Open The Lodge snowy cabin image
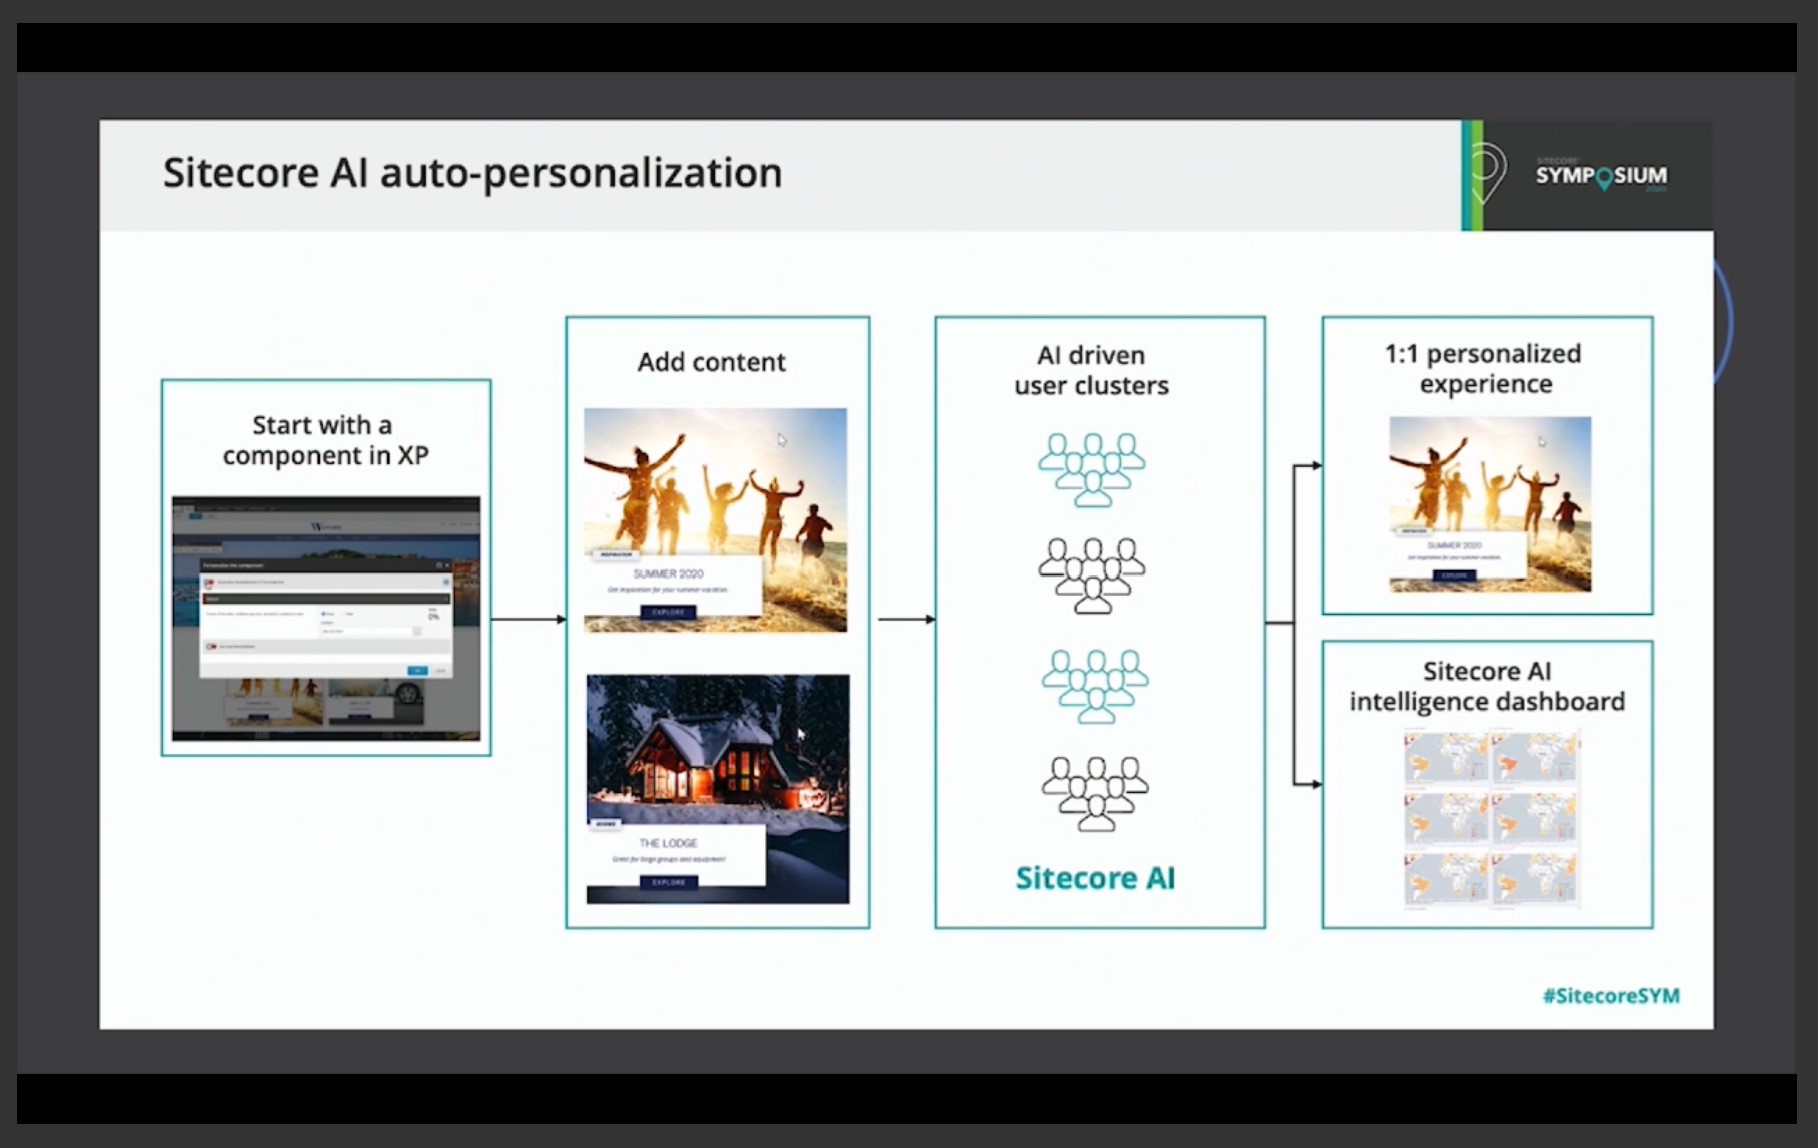 (718, 789)
